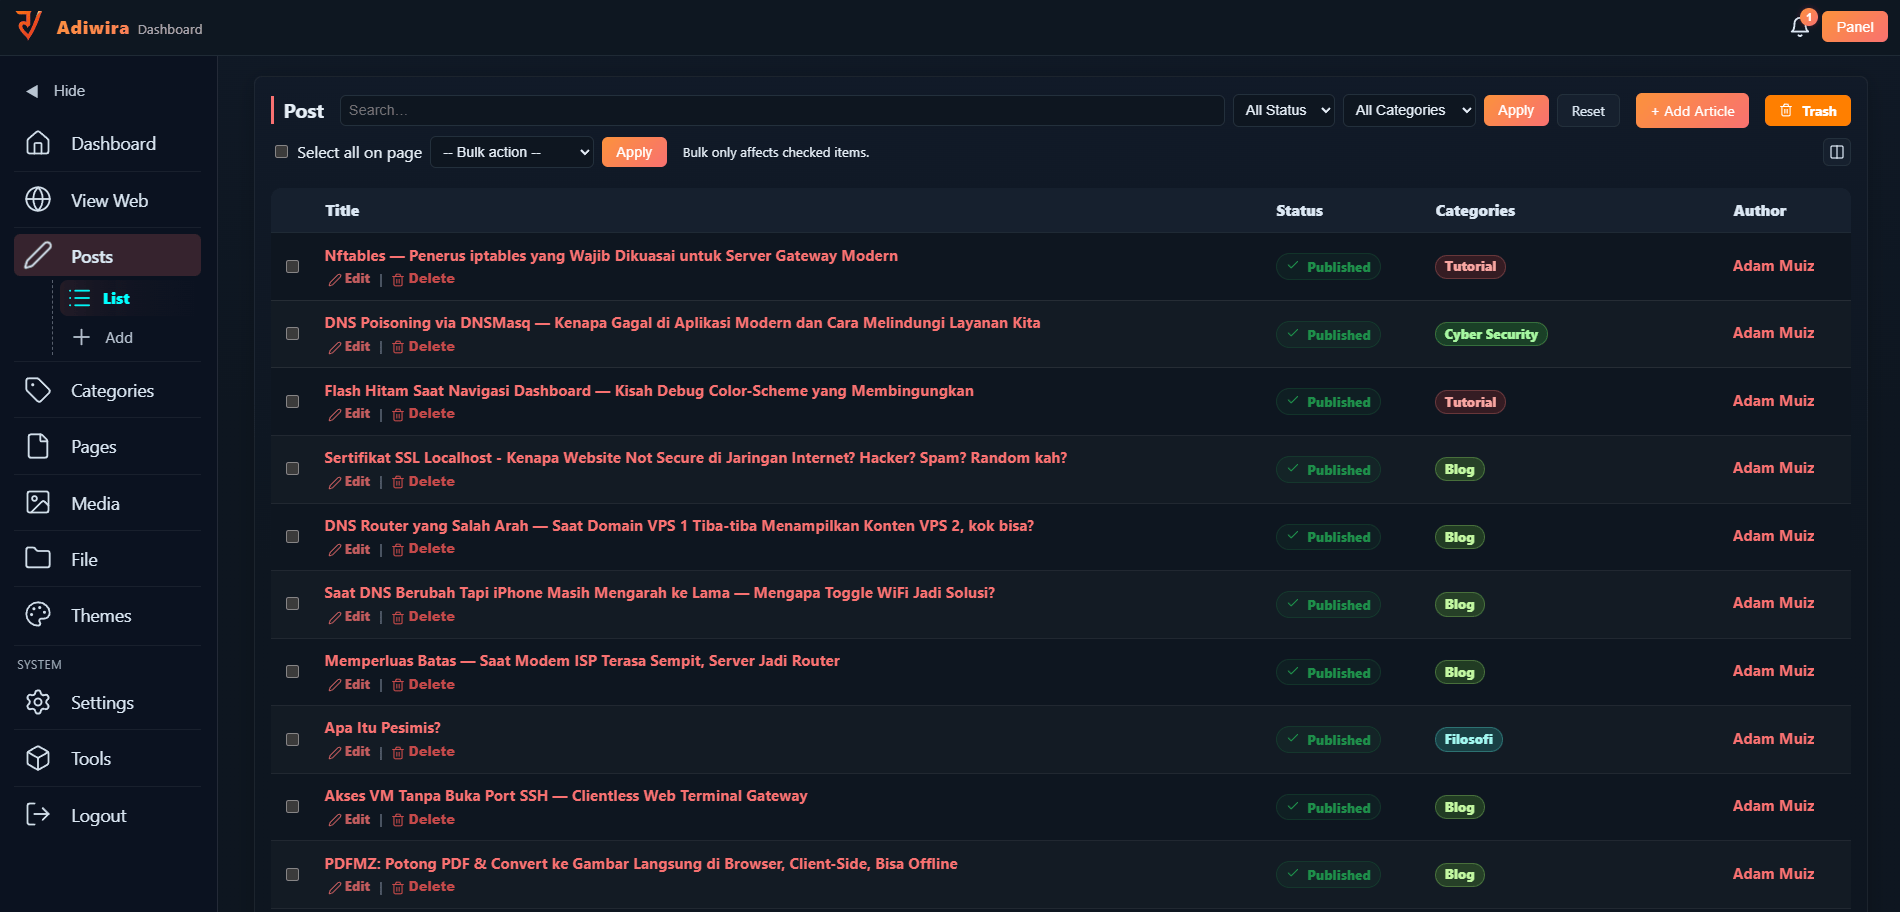The height and width of the screenshot is (912, 1900).
Task: Click the Categories tag icon
Action: point(38,390)
